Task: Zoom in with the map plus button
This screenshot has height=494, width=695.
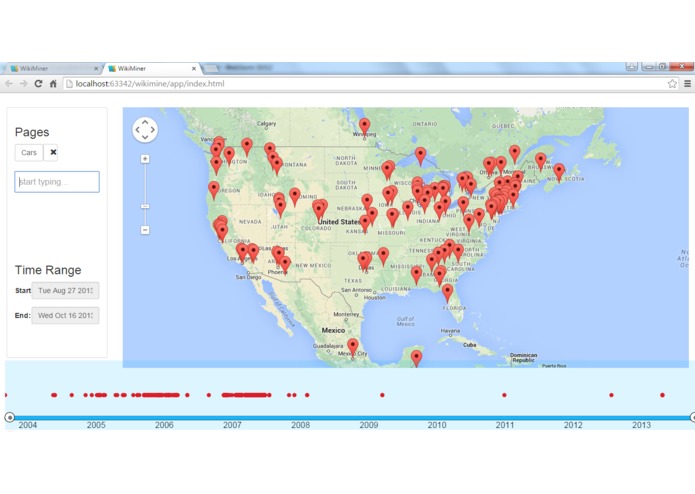Action: coord(145,159)
